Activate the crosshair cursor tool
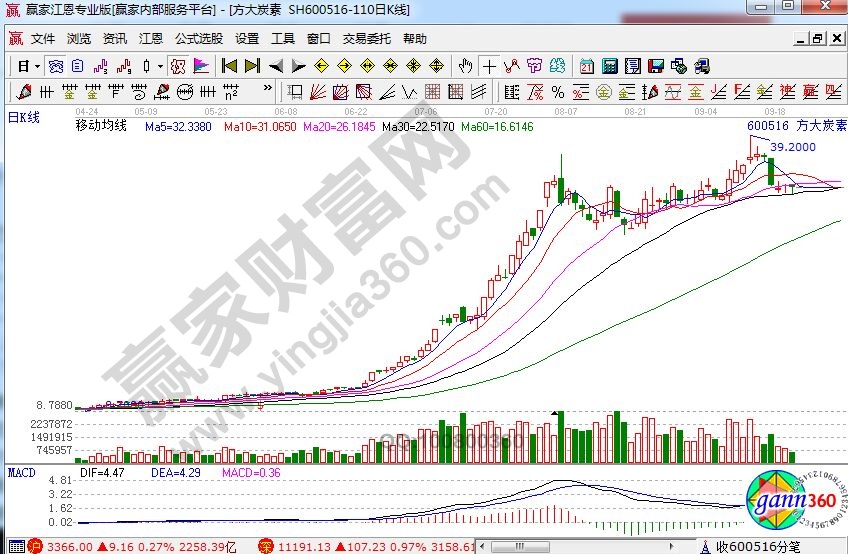The width and height of the screenshot is (848, 554). [x=489, y=66]
